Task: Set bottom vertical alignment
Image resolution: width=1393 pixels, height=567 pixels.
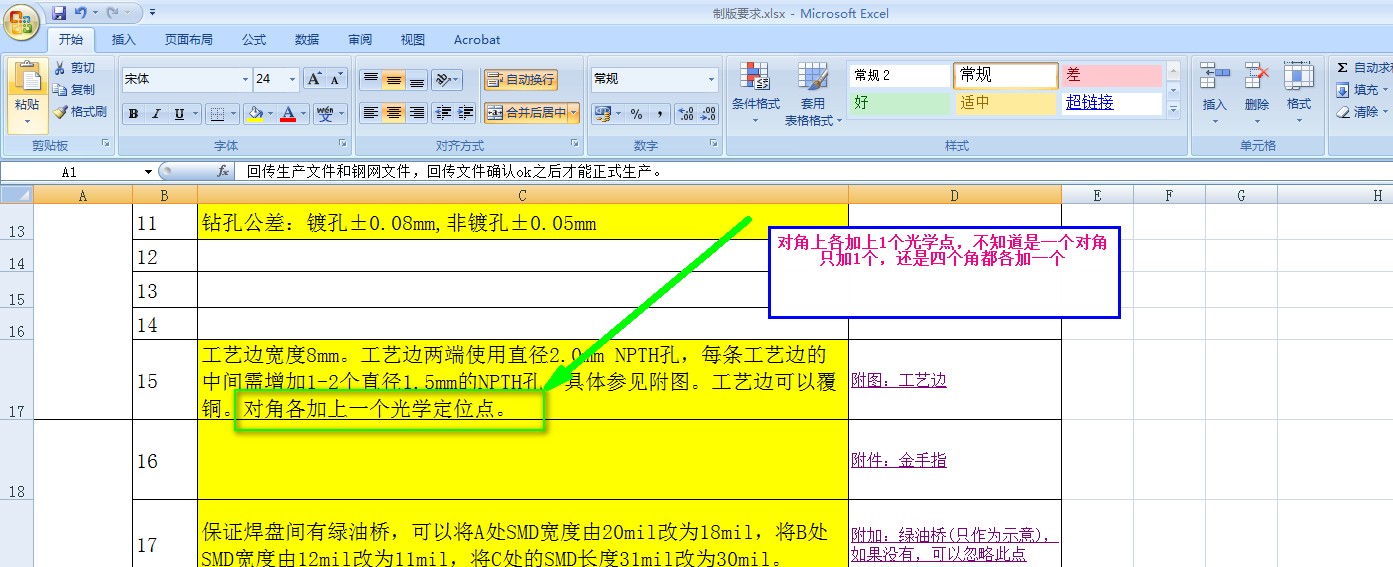Action: click(417, 80)
